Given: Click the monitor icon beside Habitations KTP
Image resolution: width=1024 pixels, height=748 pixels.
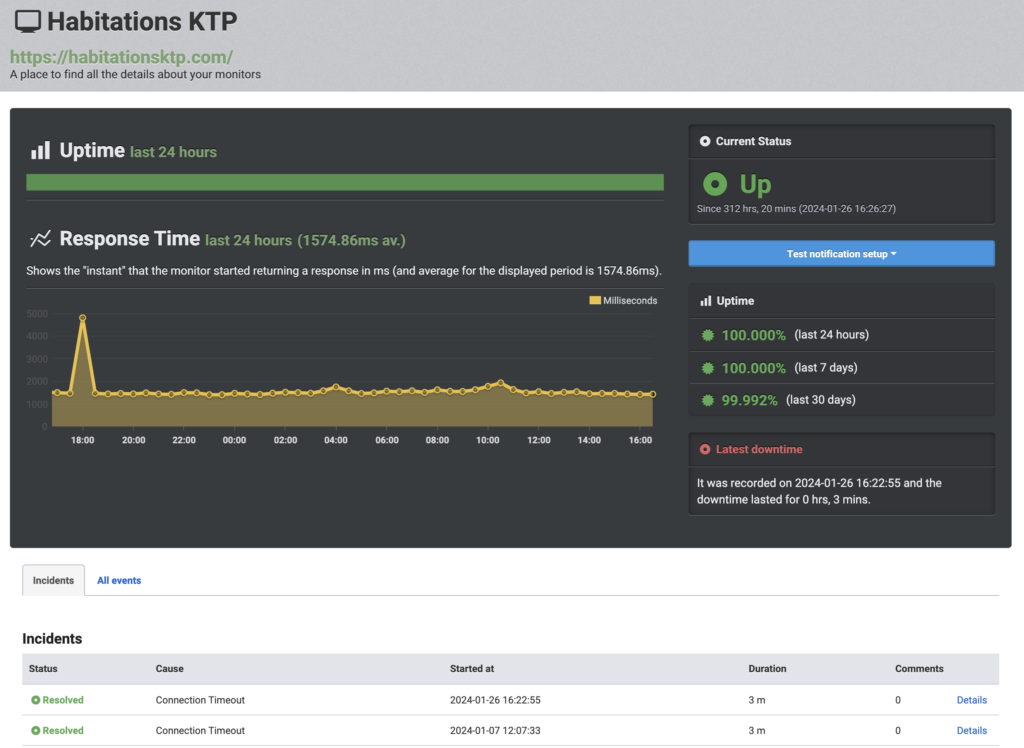Looking at the screenshot, I should (x=29, y=21).
